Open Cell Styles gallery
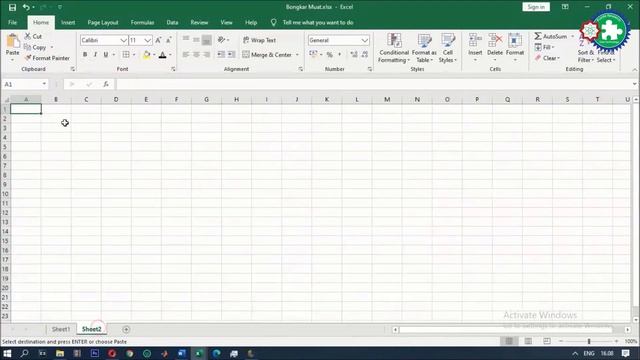 coord(448,48)
